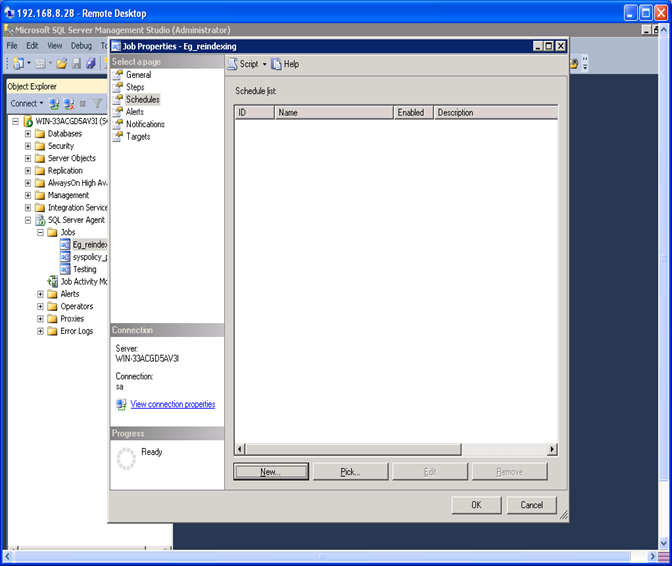Click the Open File folder toolbar icon
The width and height of the screenshot is (672, 566).
pos(62,64)
